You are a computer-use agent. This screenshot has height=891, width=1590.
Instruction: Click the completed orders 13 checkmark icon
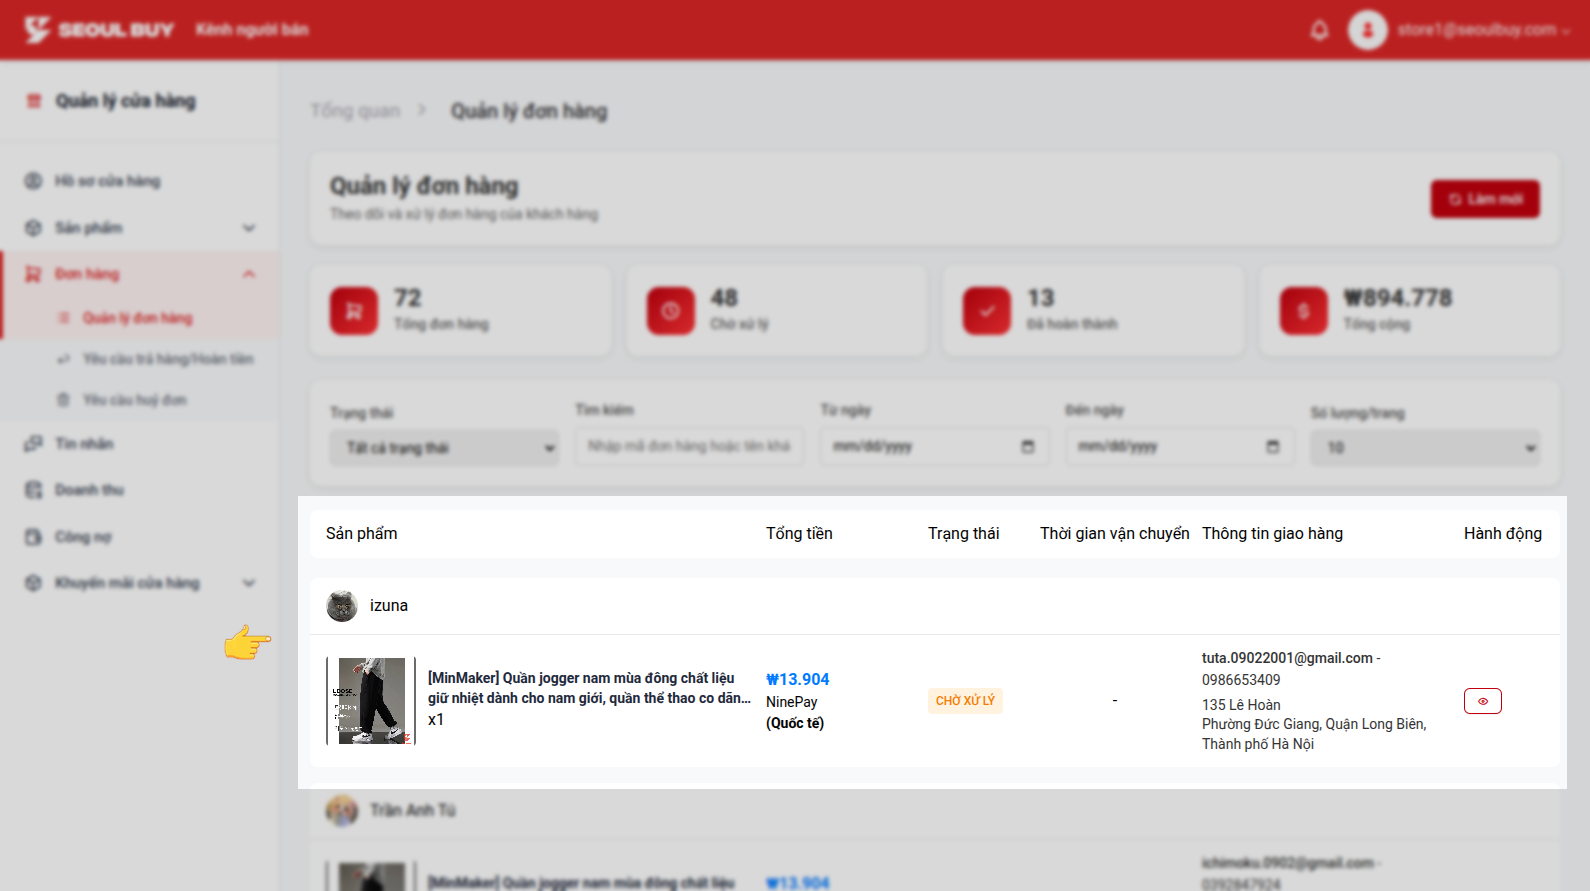point(986,311)
